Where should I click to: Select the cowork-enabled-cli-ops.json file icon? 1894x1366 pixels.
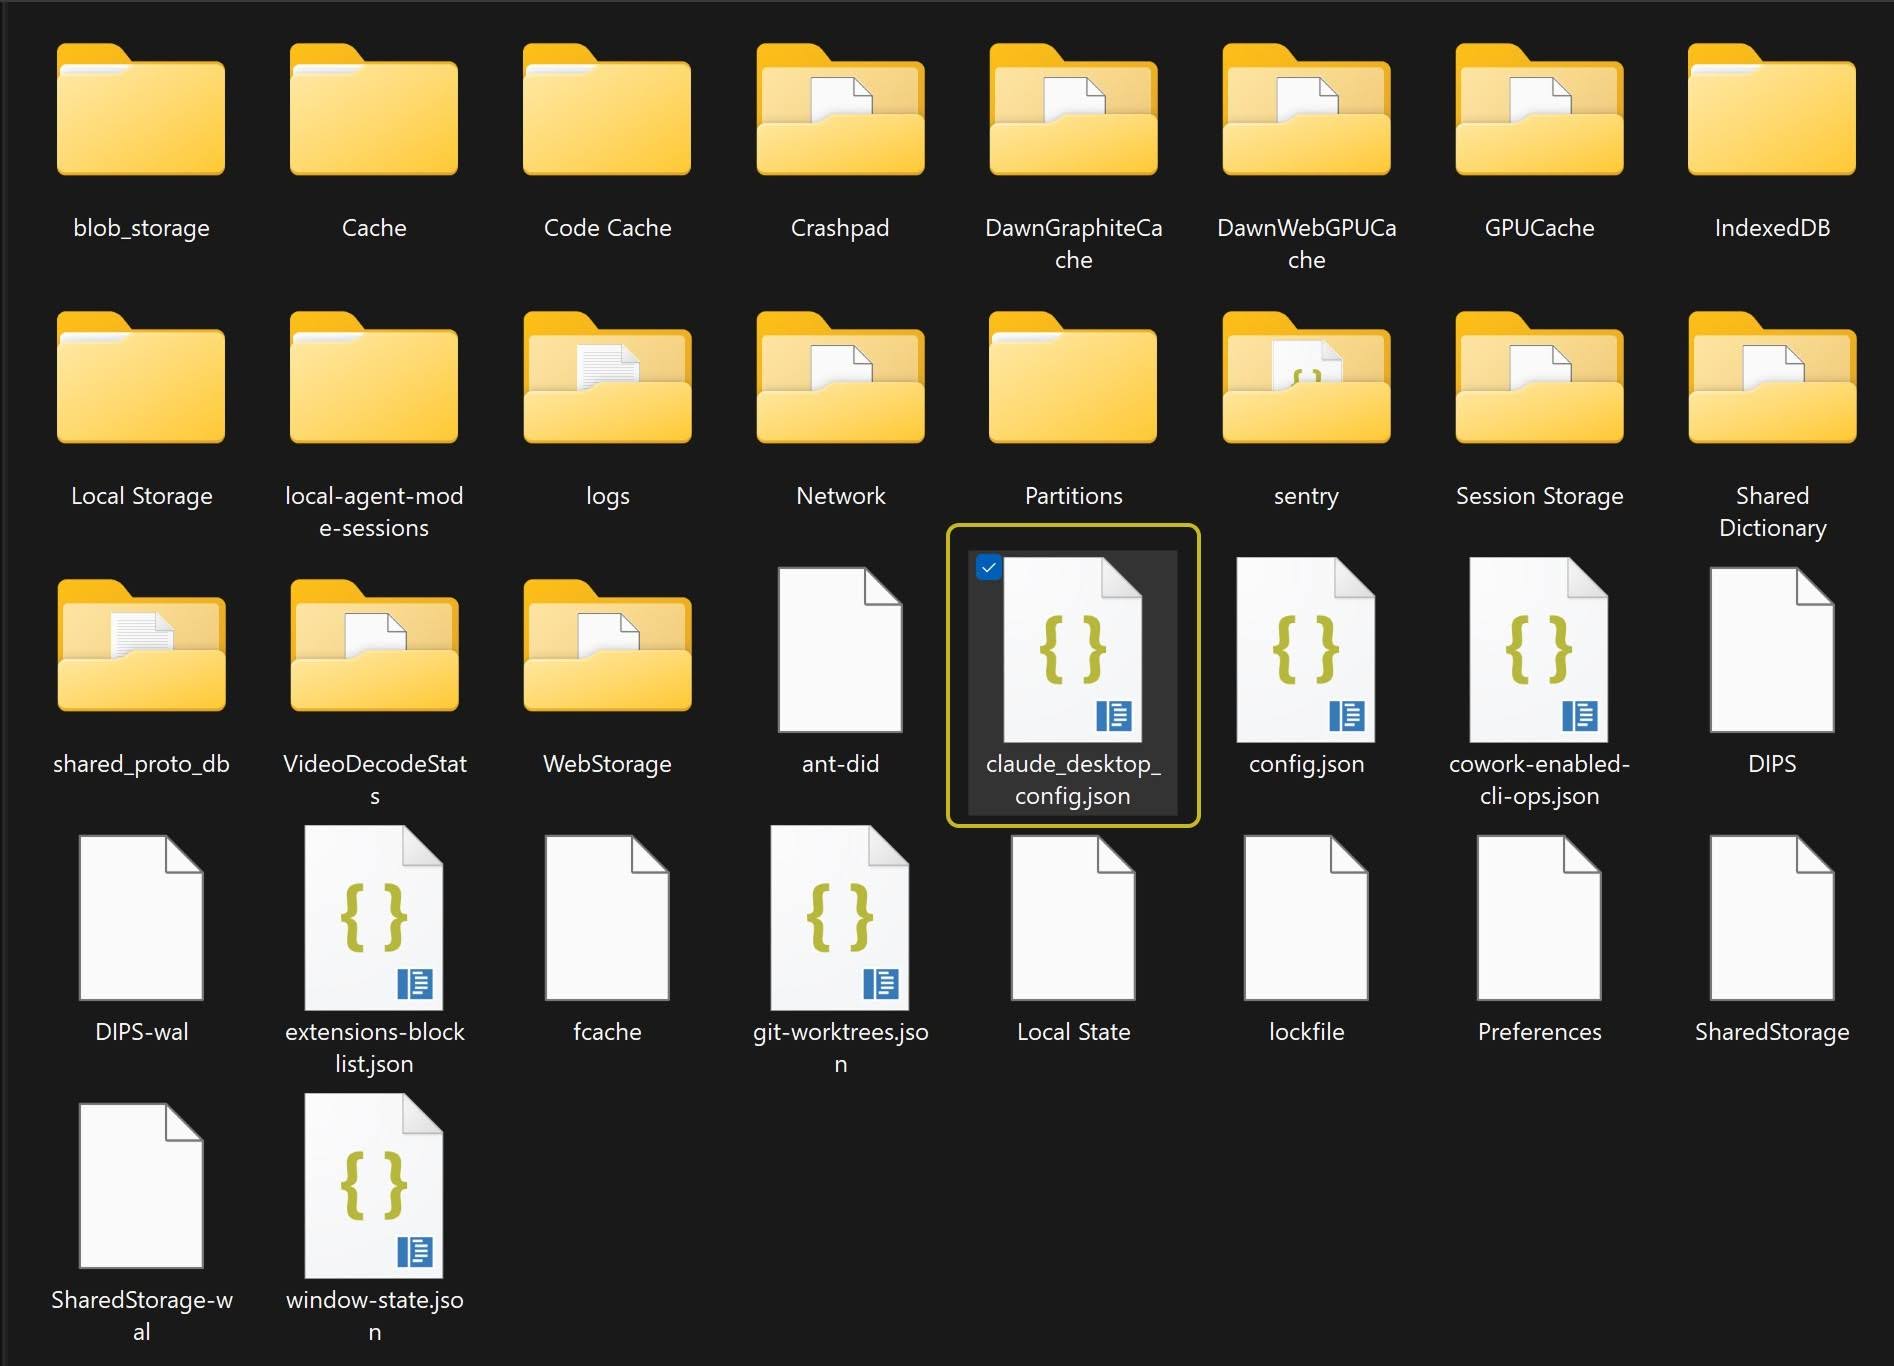1539,650
